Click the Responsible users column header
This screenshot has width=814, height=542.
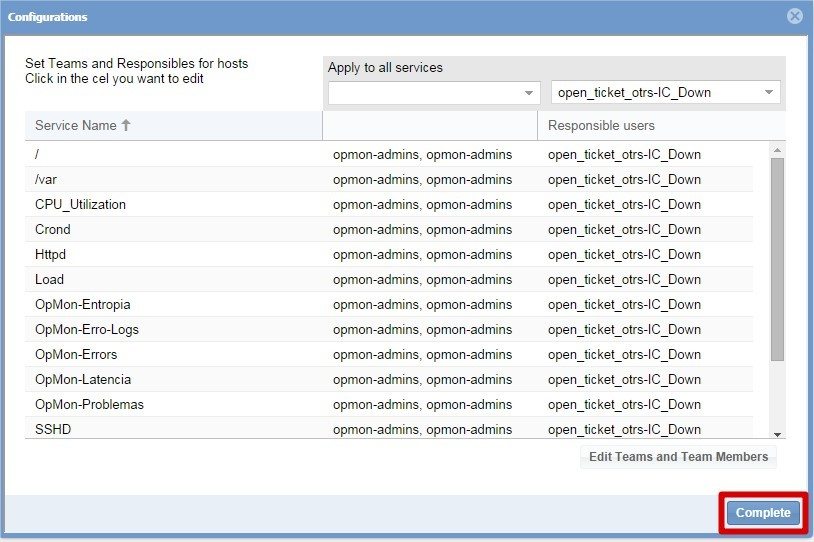[601, 126]
